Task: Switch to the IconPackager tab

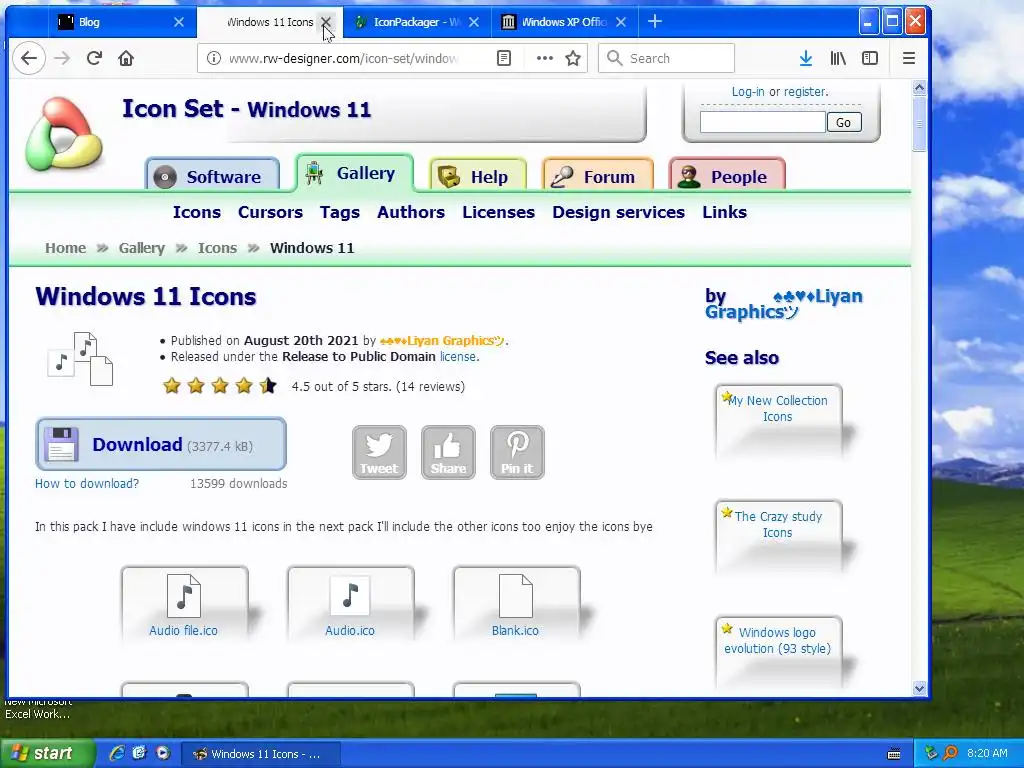Action: click(x=417, y=22)
